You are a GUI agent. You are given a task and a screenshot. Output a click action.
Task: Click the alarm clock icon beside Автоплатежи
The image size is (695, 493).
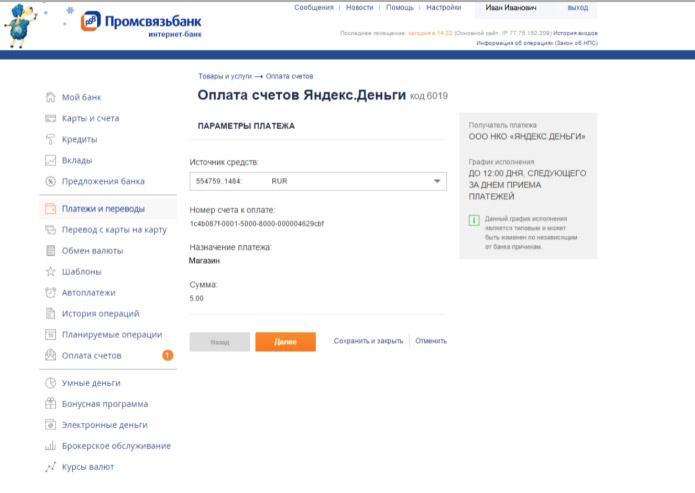click(51, 292)
